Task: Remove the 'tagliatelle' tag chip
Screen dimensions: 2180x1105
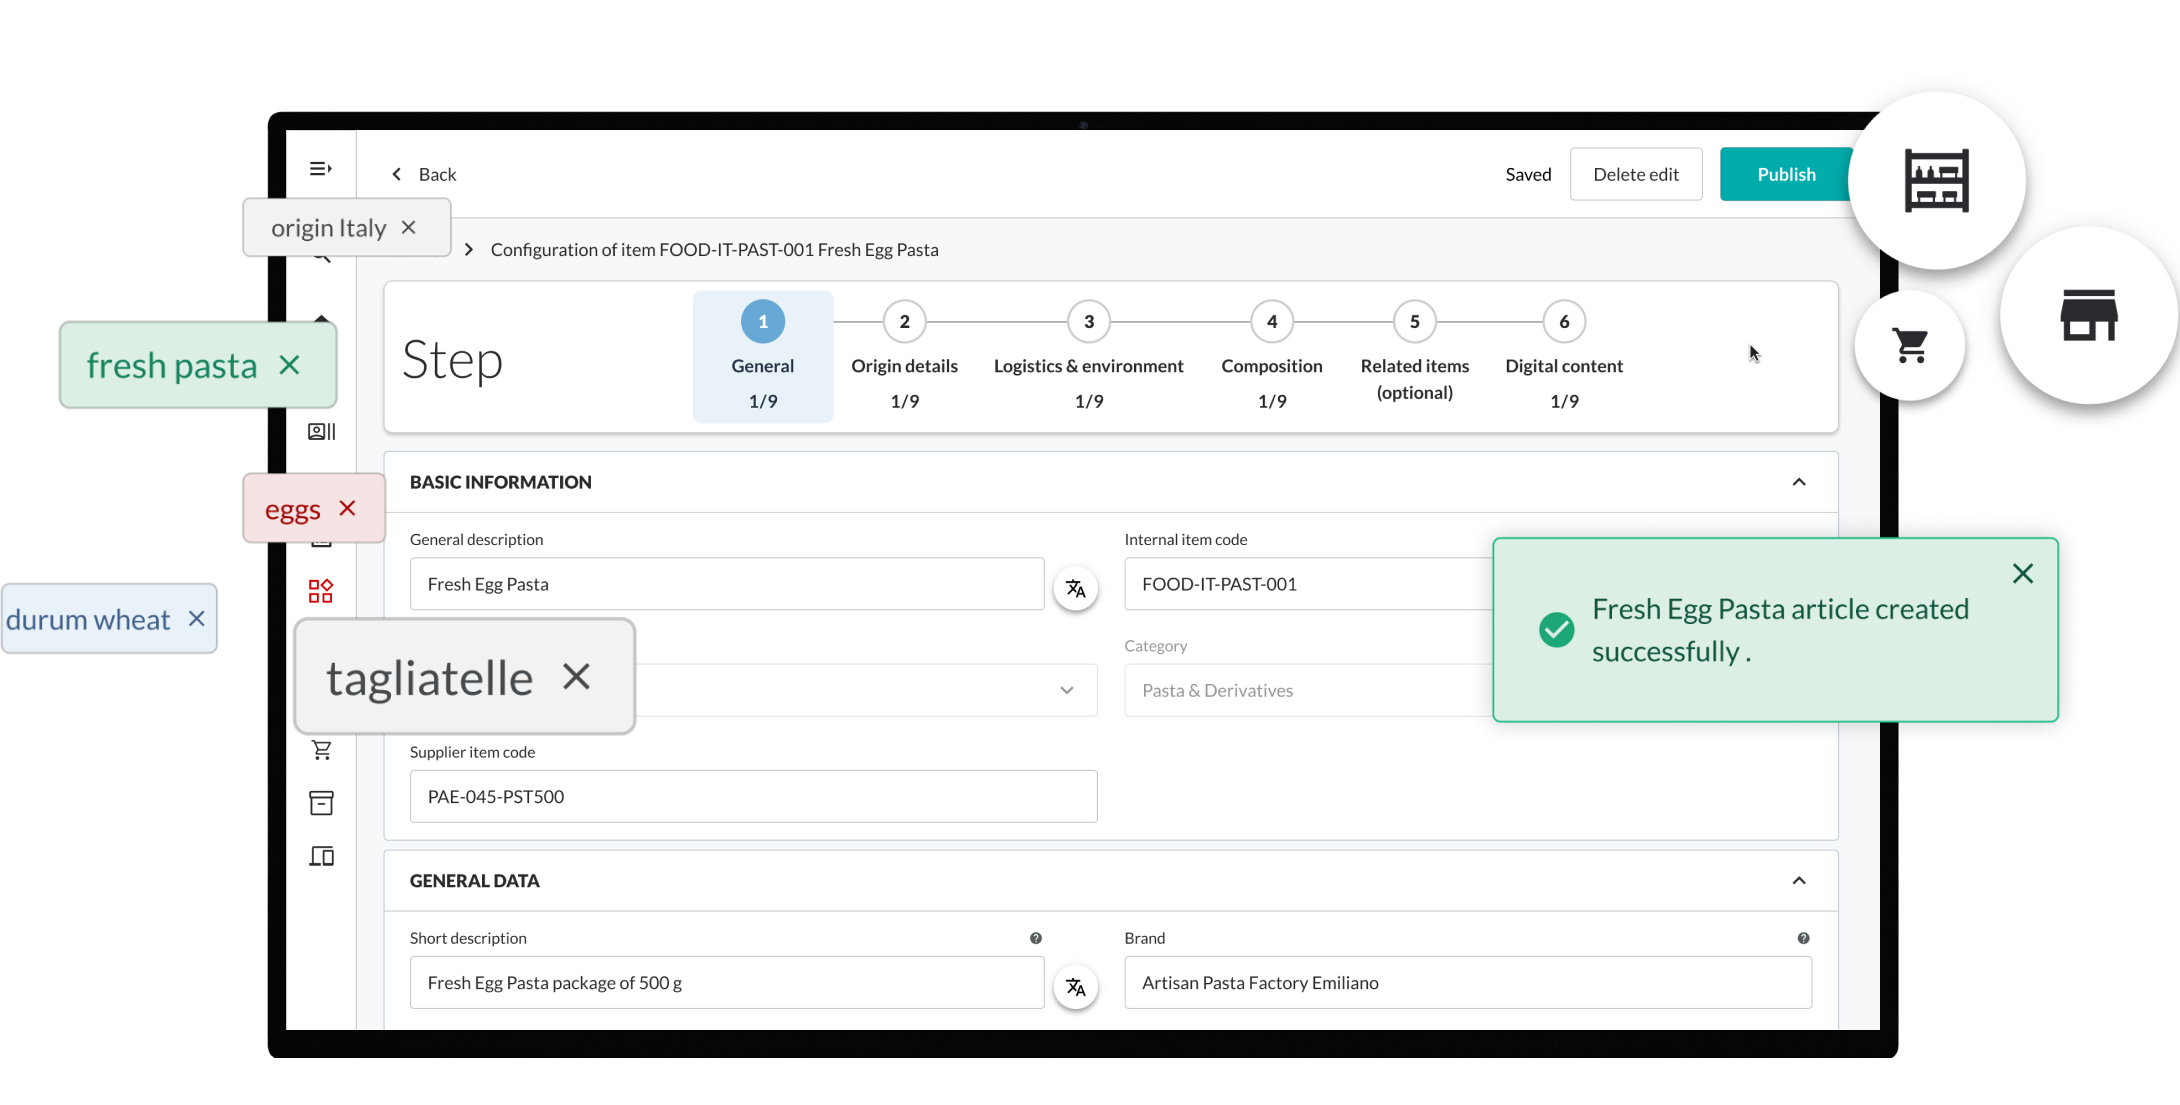Action: pyautogui.click(x=576, y=677)
